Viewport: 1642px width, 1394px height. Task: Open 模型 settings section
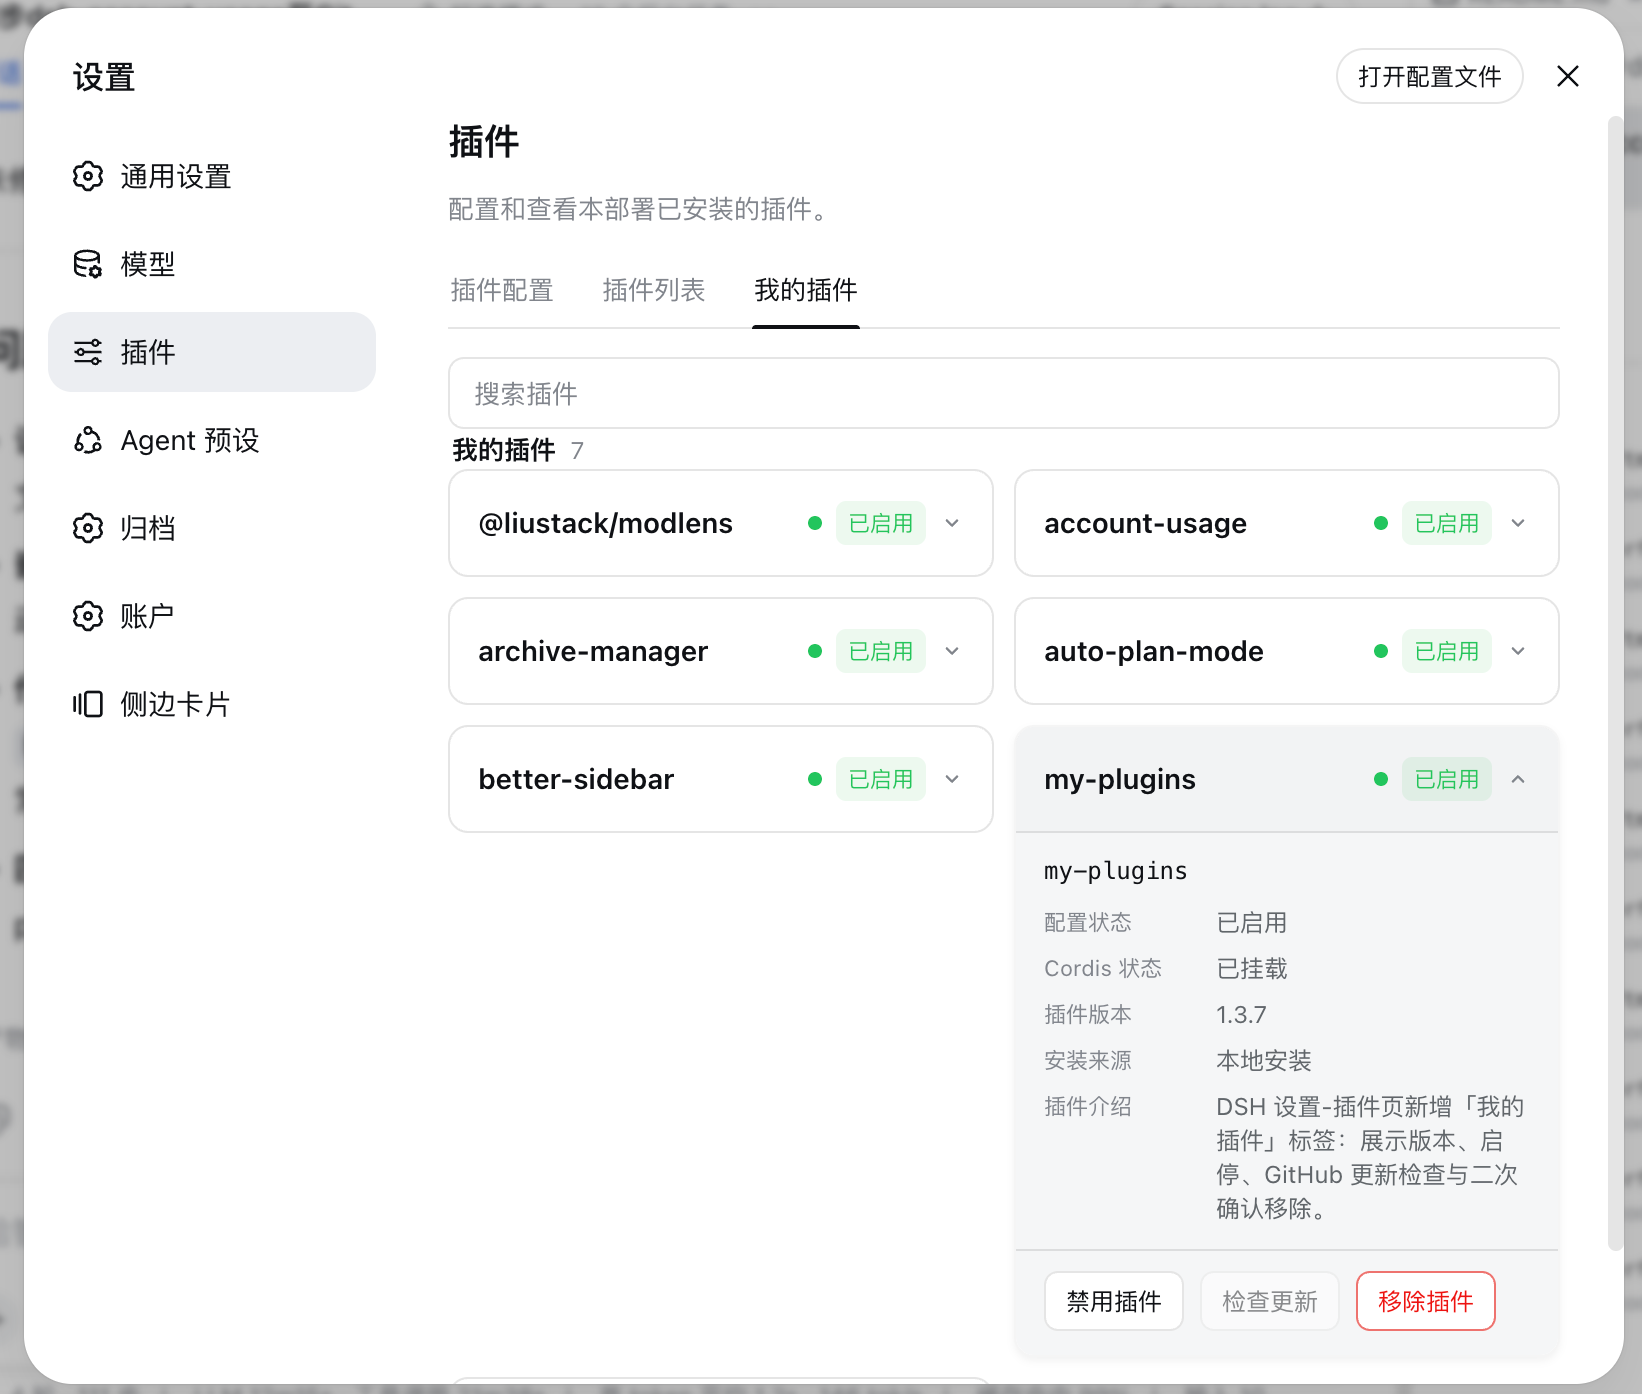point(212,264)
